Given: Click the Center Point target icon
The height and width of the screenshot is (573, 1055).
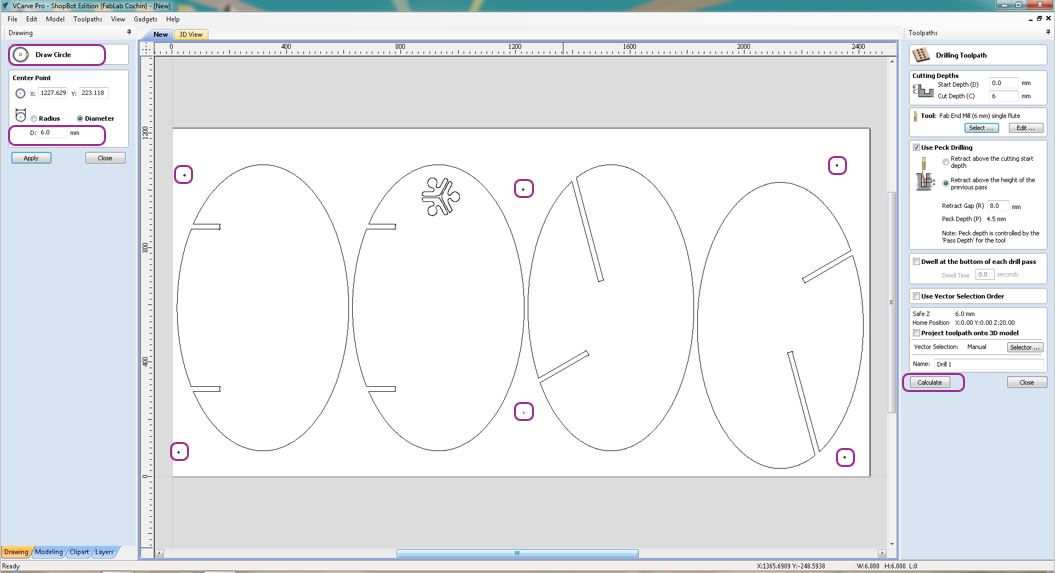Looking at the screenshot, I should coord(20,93).
